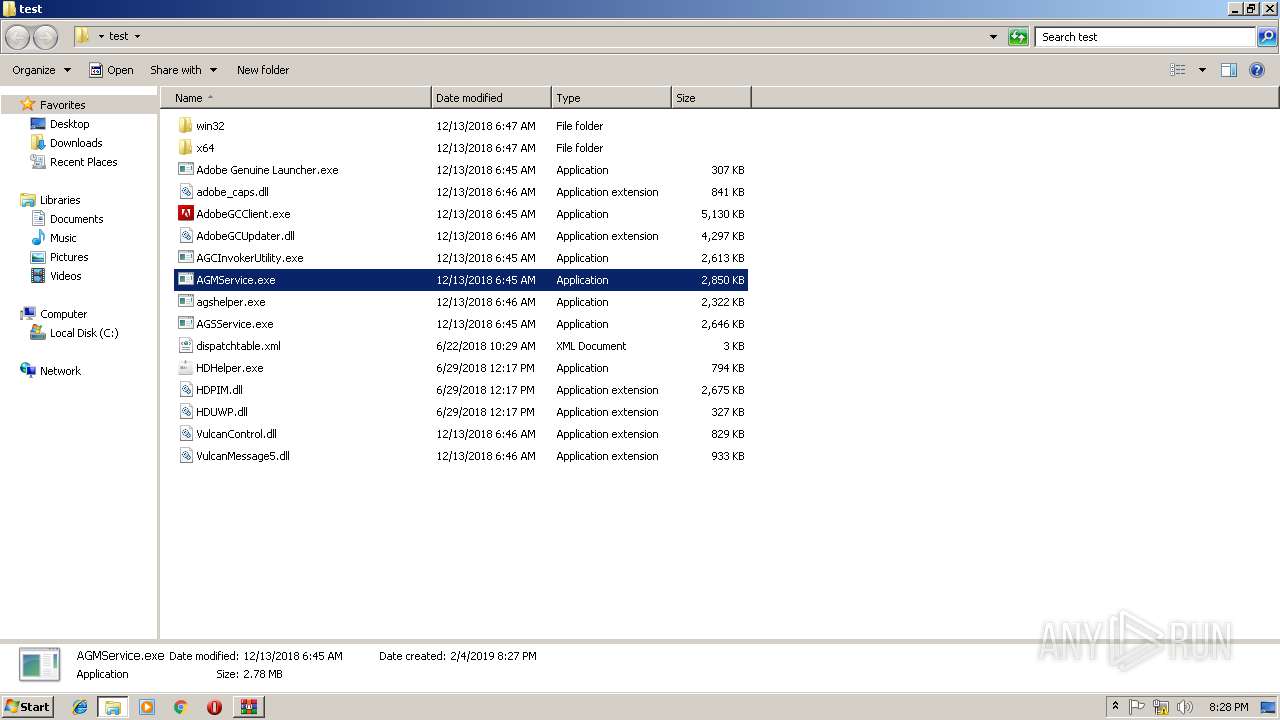
Task: Change the view layout icon
Action: pos(1178,70)
